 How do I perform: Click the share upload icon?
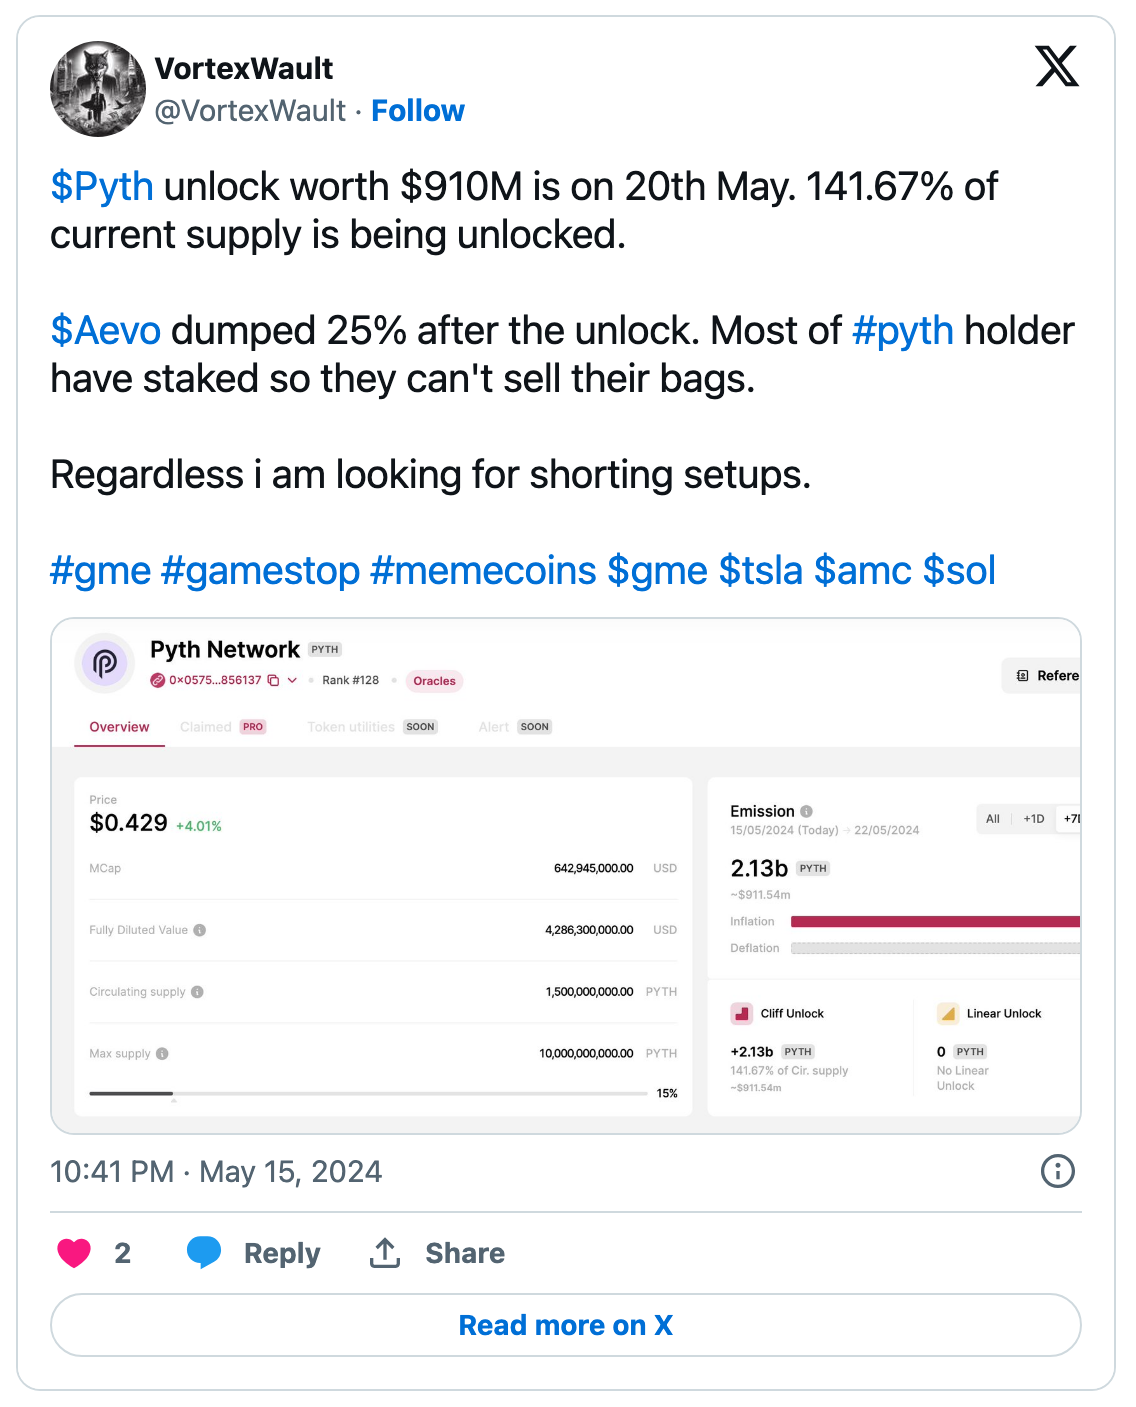point(385,1252)
